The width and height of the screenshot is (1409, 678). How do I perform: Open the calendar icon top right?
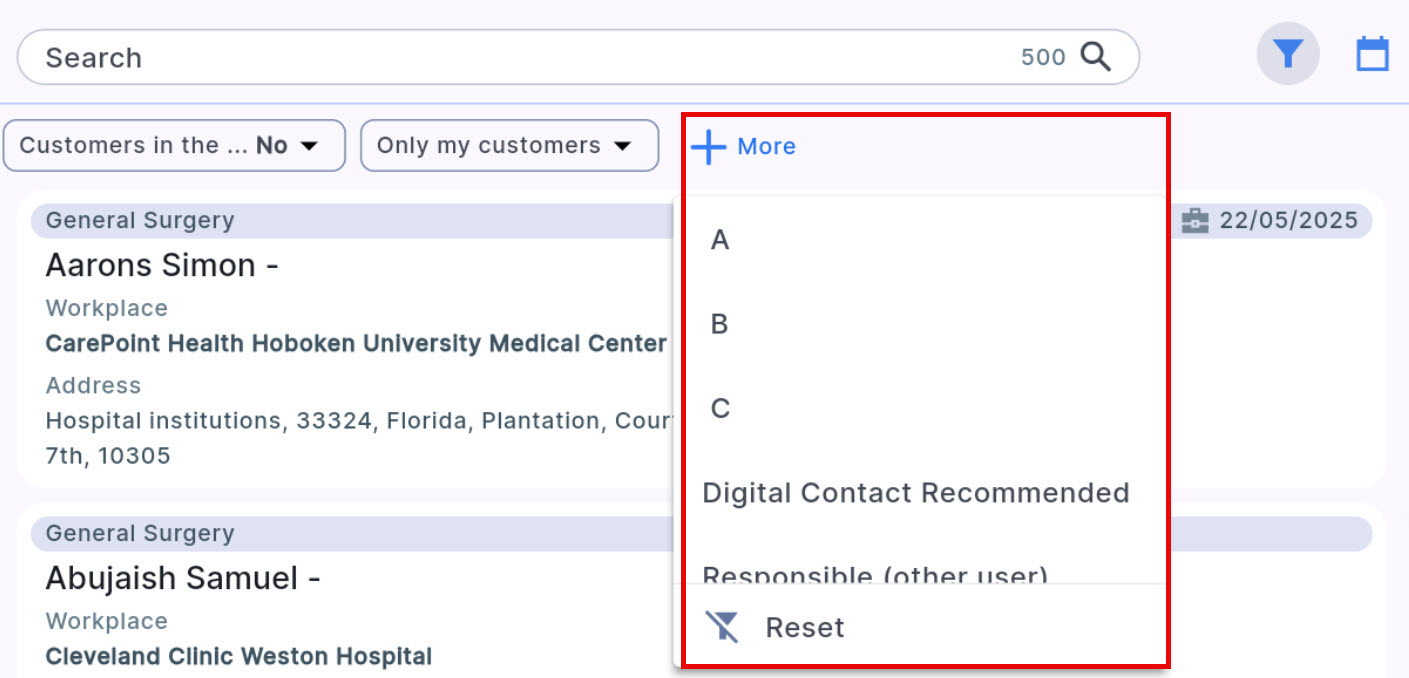1372,54
